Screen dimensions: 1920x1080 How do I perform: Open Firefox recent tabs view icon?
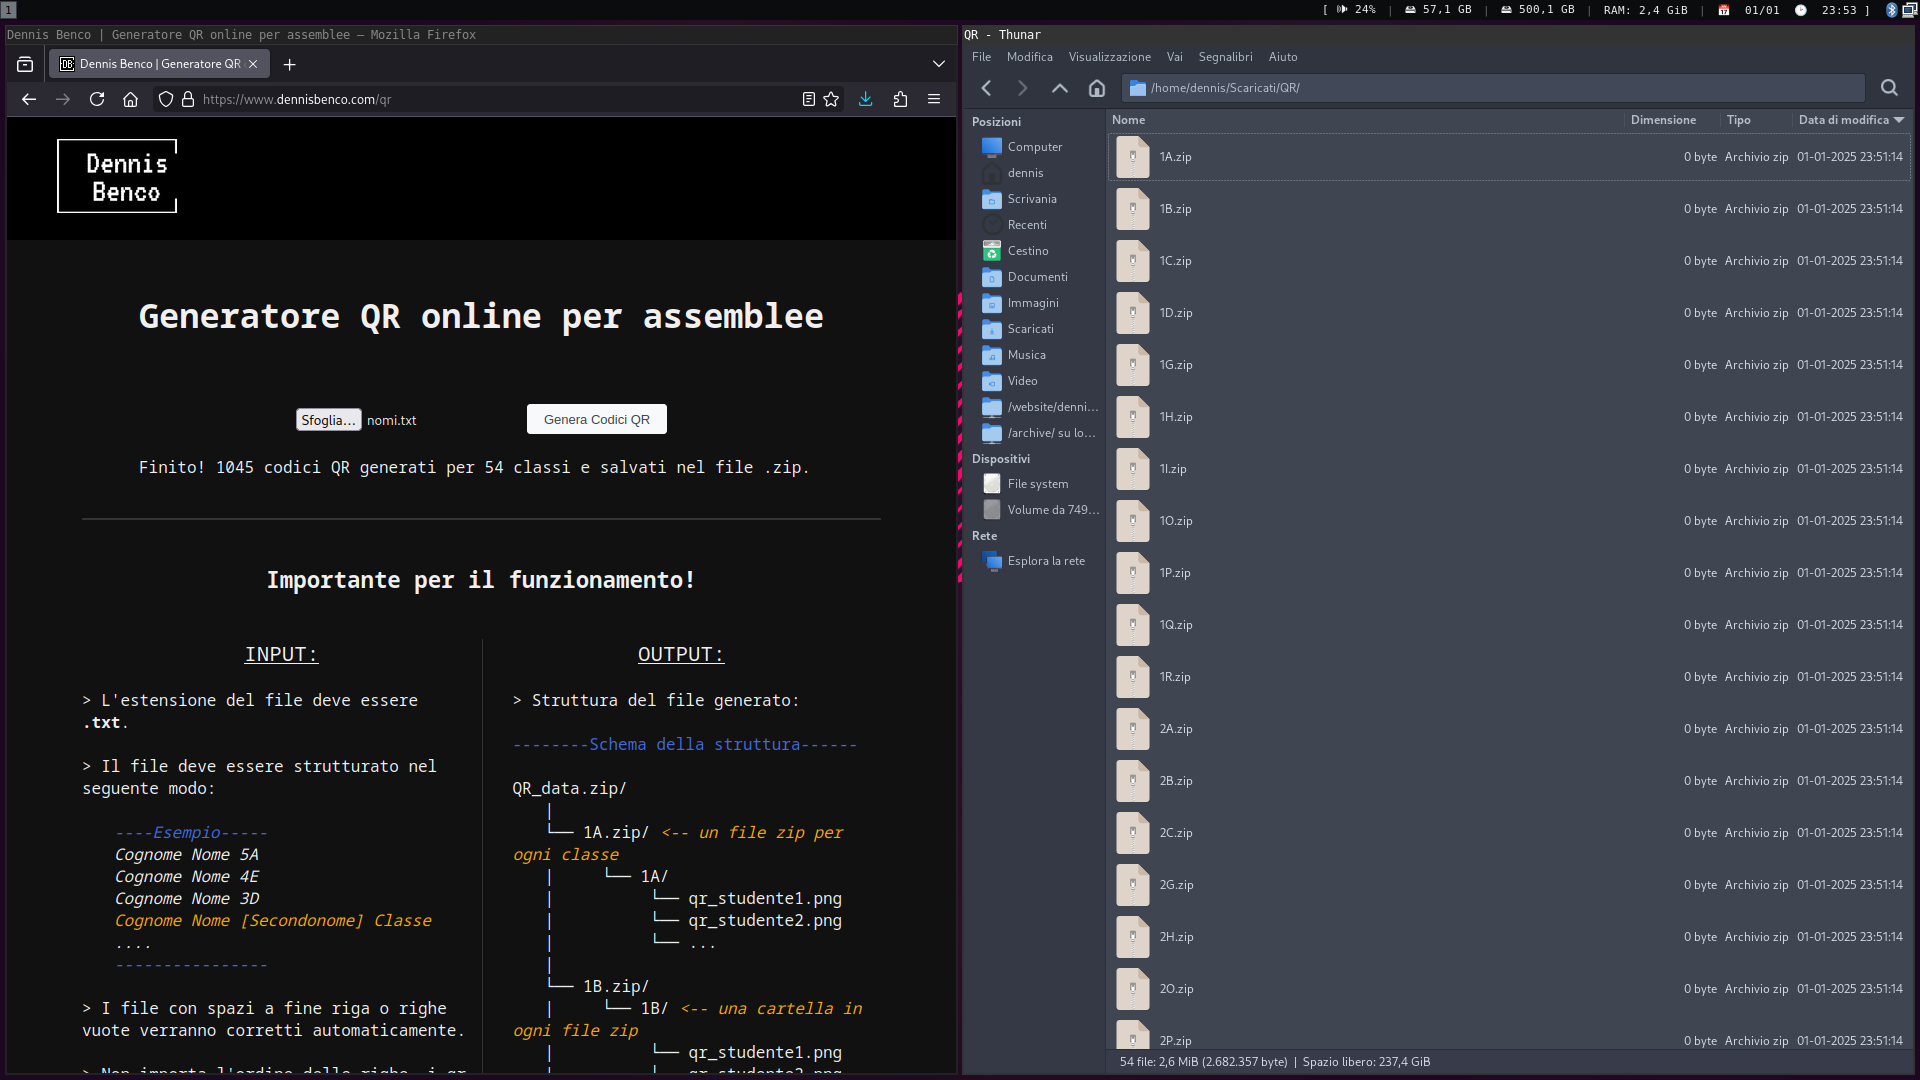[25, 64]
